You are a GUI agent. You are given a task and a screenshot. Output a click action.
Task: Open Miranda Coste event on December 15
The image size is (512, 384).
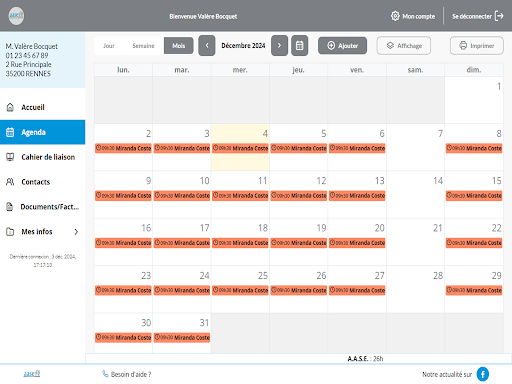click(x=474, y=196)
